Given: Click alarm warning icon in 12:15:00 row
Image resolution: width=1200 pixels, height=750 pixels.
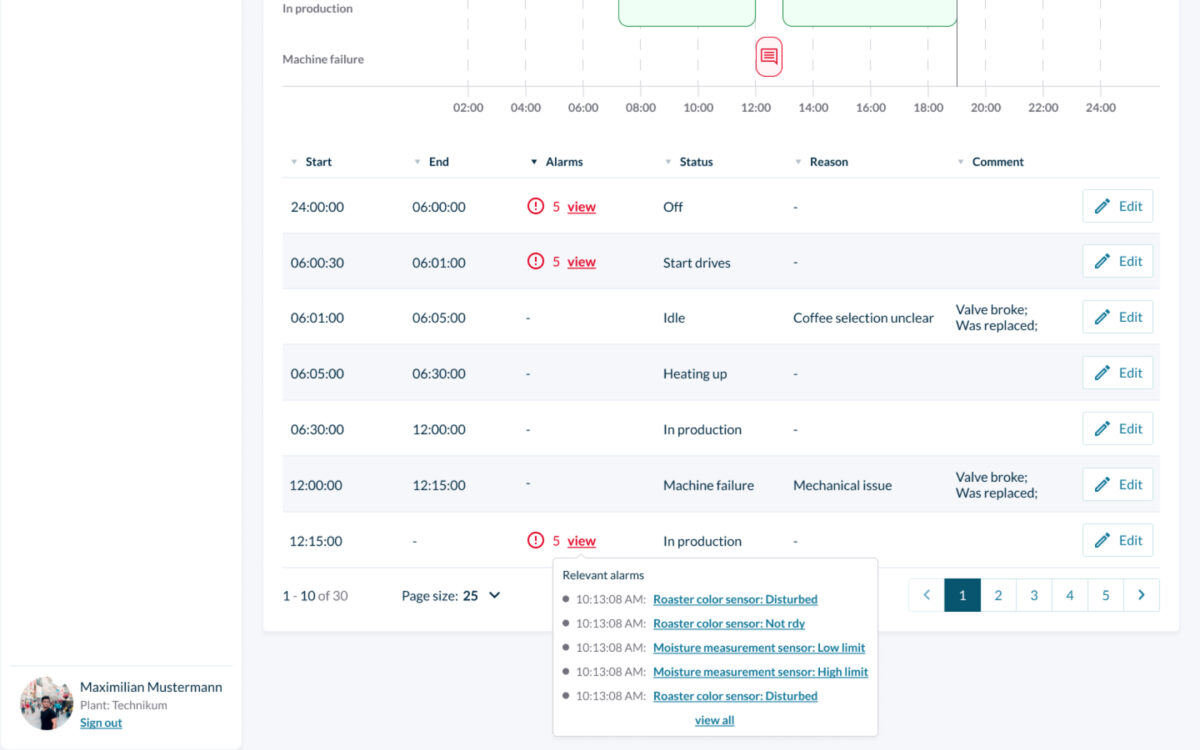Looking at the screenshot, I should [x=536, y=541].
